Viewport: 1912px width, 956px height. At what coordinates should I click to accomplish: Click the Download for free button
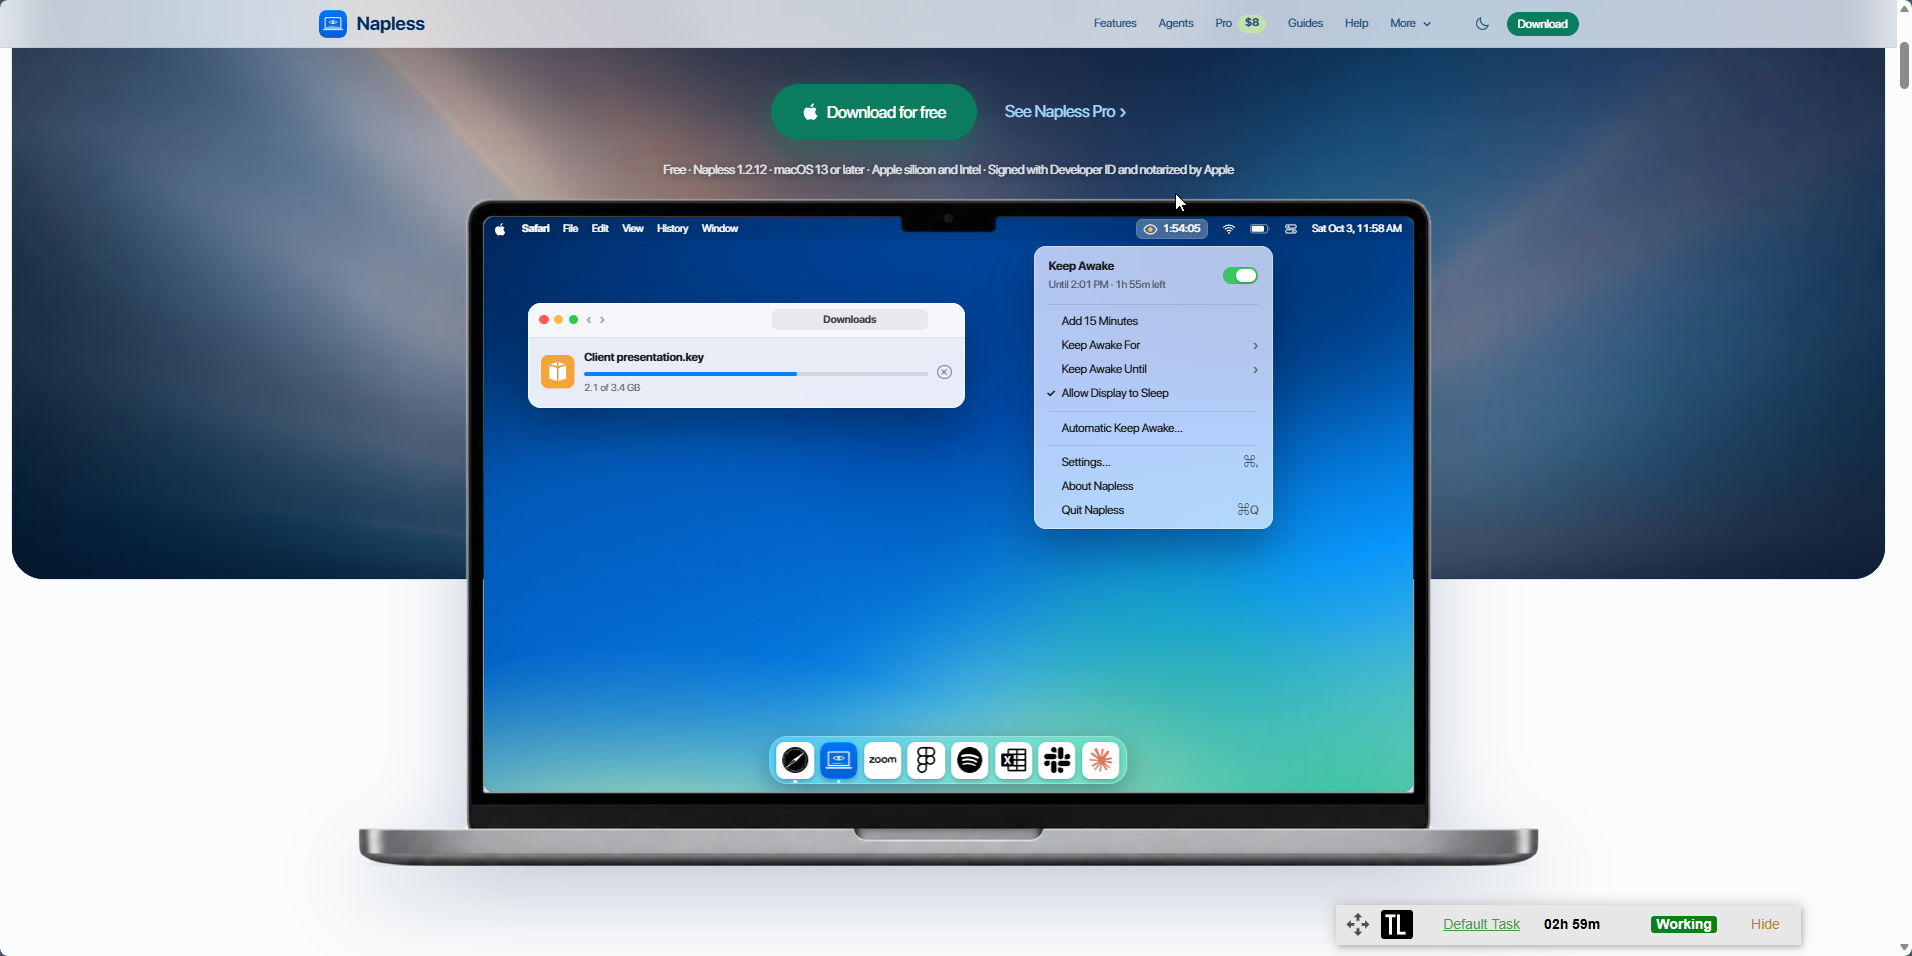(874, 112)
